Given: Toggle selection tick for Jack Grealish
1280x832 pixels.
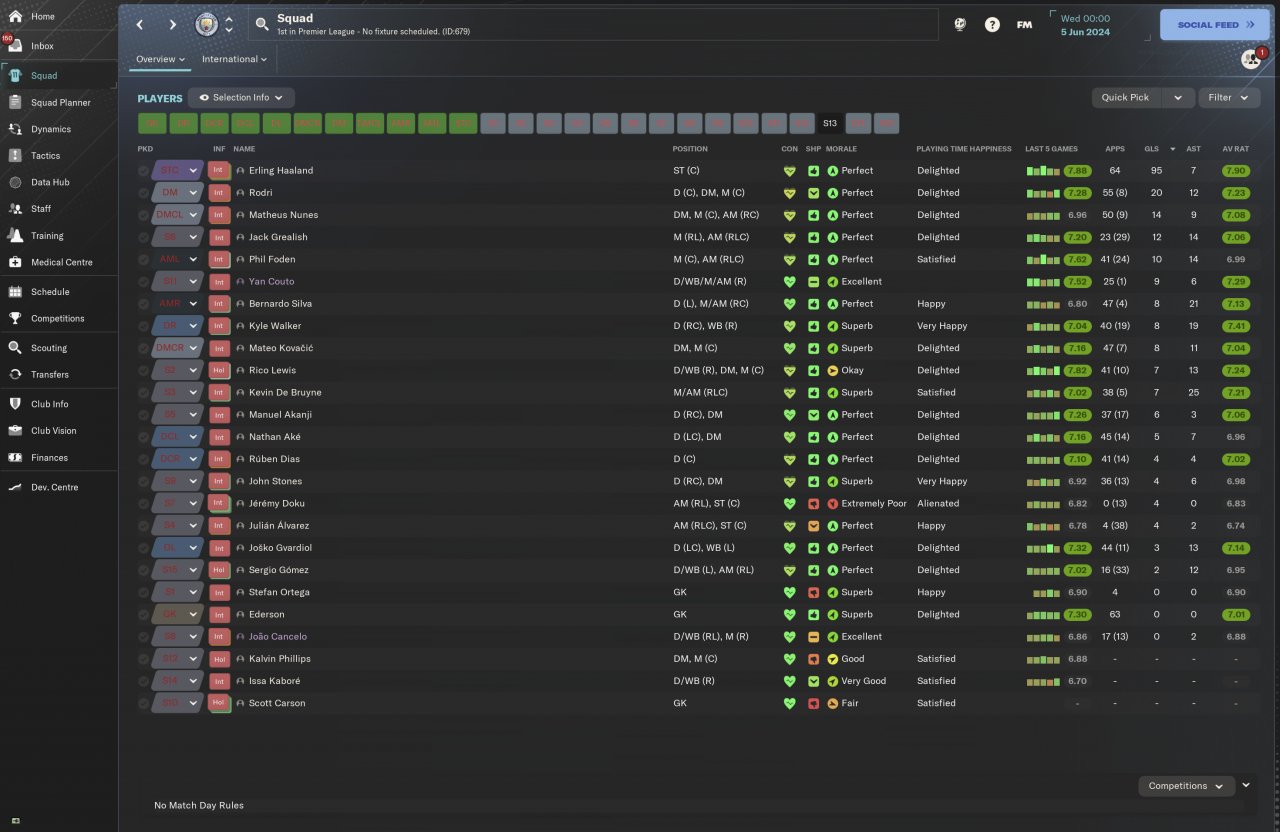Looking at the screenshot, I should (143, 237).
